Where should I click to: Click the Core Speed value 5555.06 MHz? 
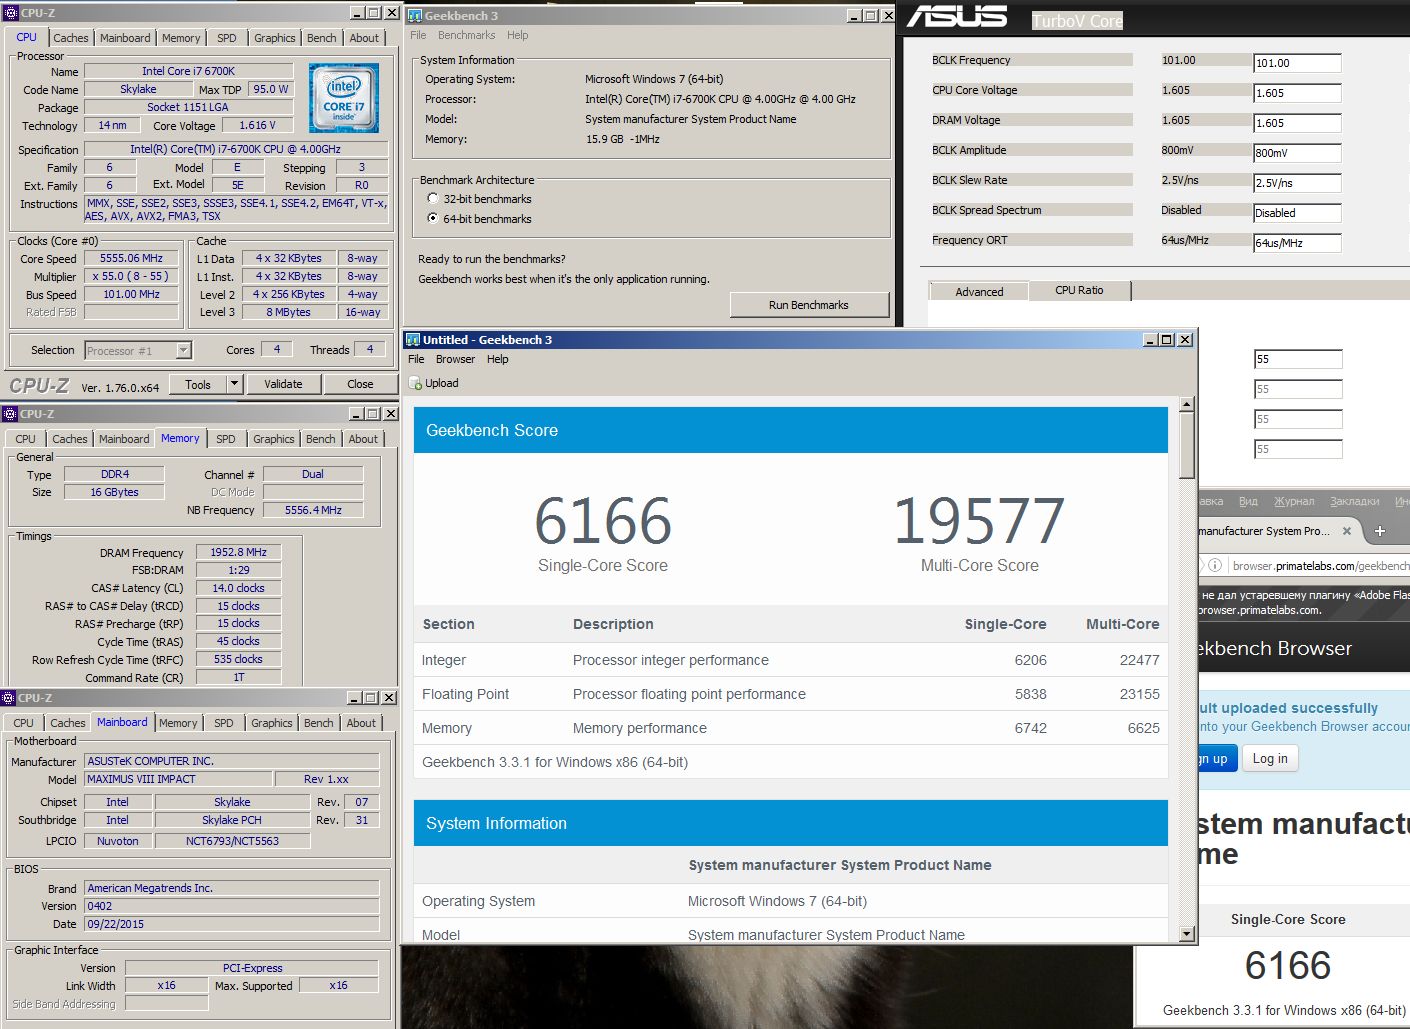click(x=131, y=258)
